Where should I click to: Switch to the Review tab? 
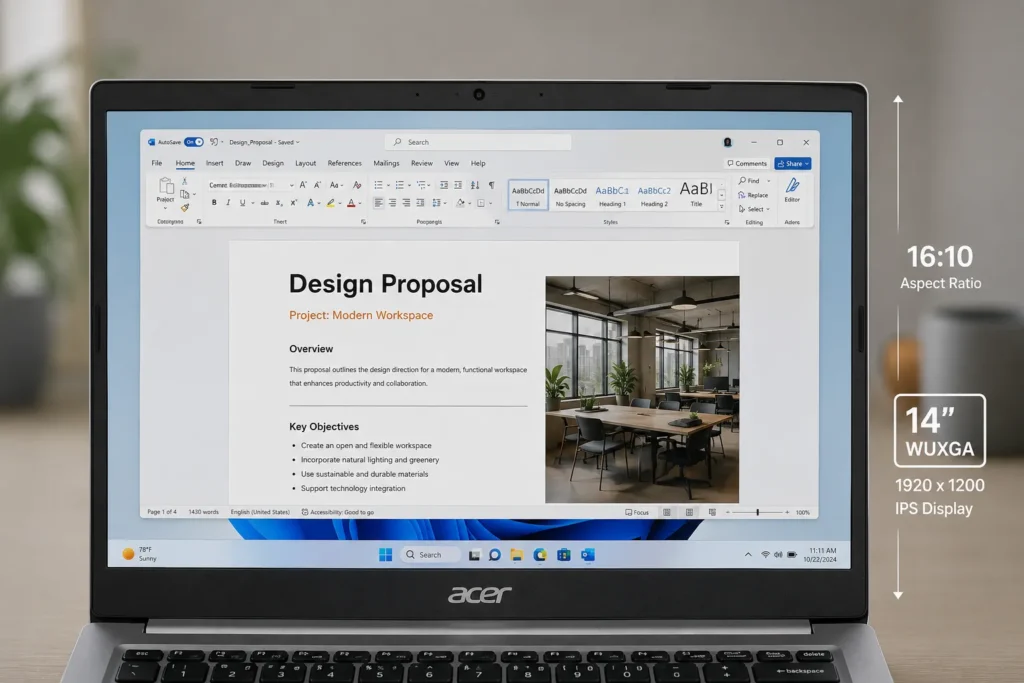[421, 163]
